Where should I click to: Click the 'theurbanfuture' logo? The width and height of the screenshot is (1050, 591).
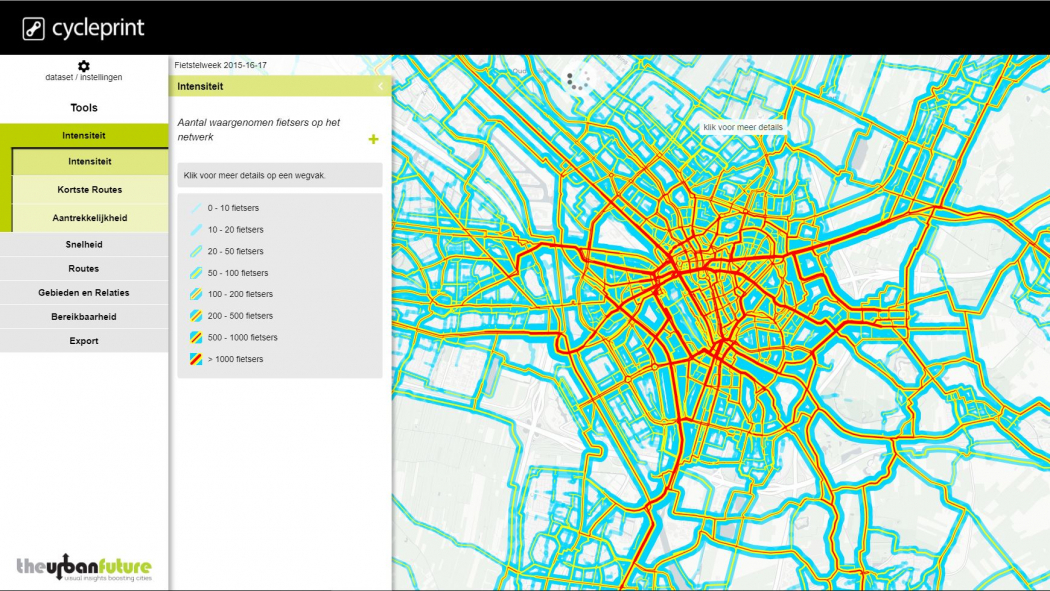click(x=84, y=568)
